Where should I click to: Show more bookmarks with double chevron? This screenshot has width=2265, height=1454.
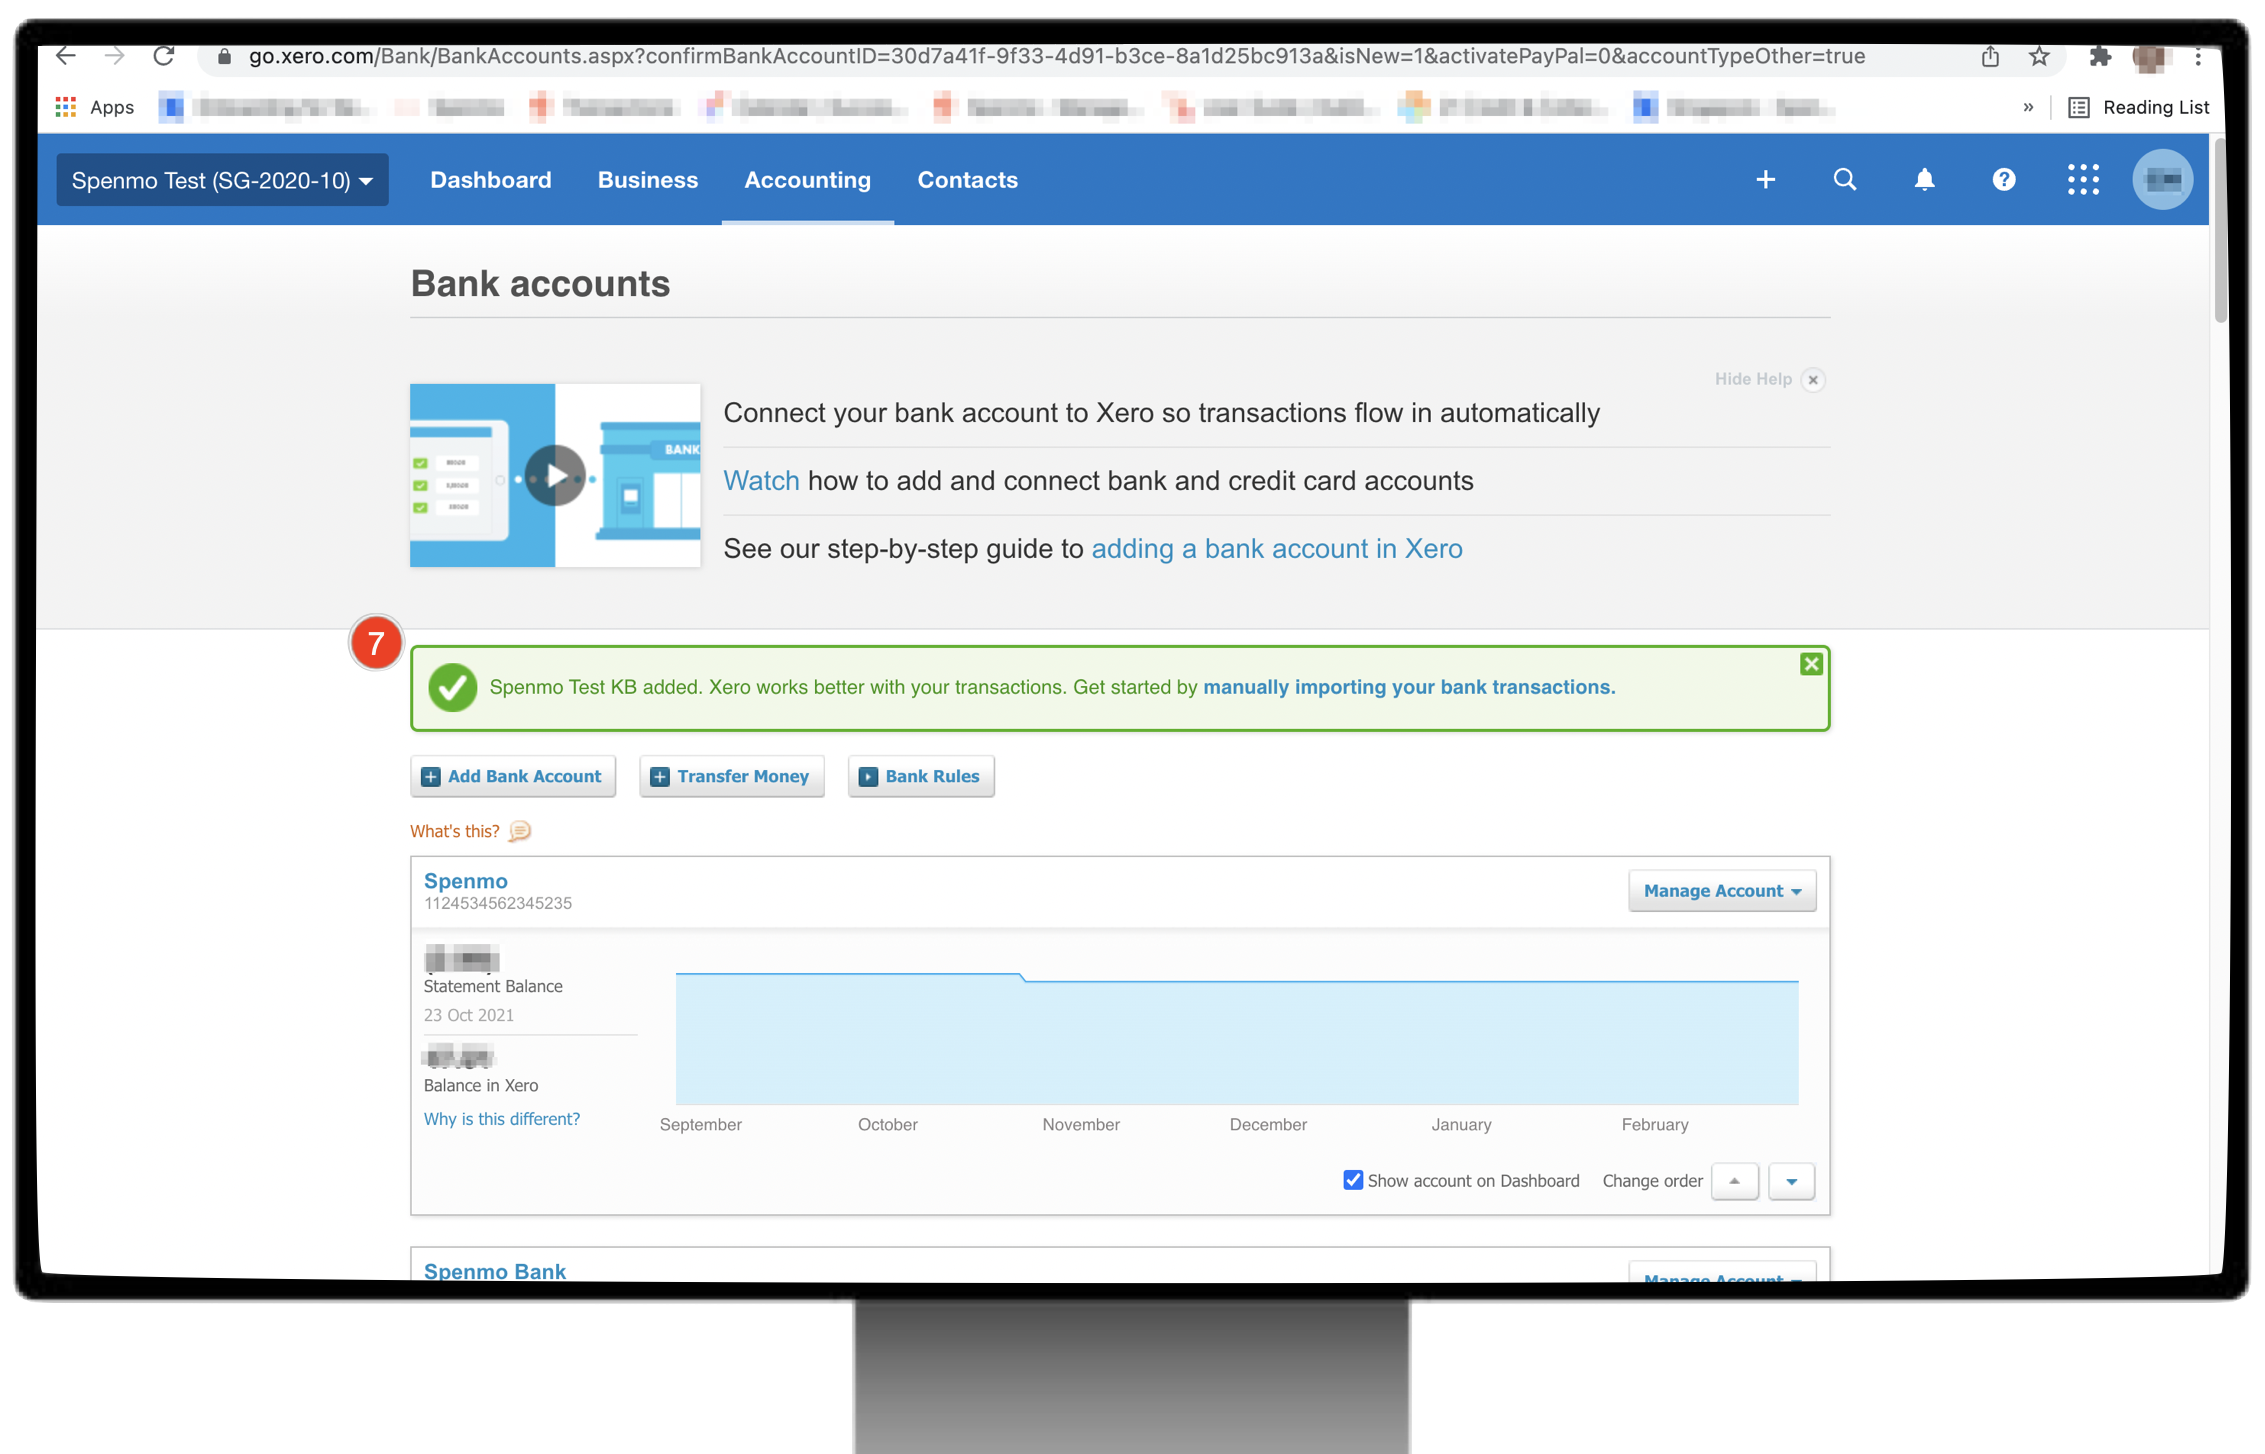pyautogui.click(x=2028, y=107)
